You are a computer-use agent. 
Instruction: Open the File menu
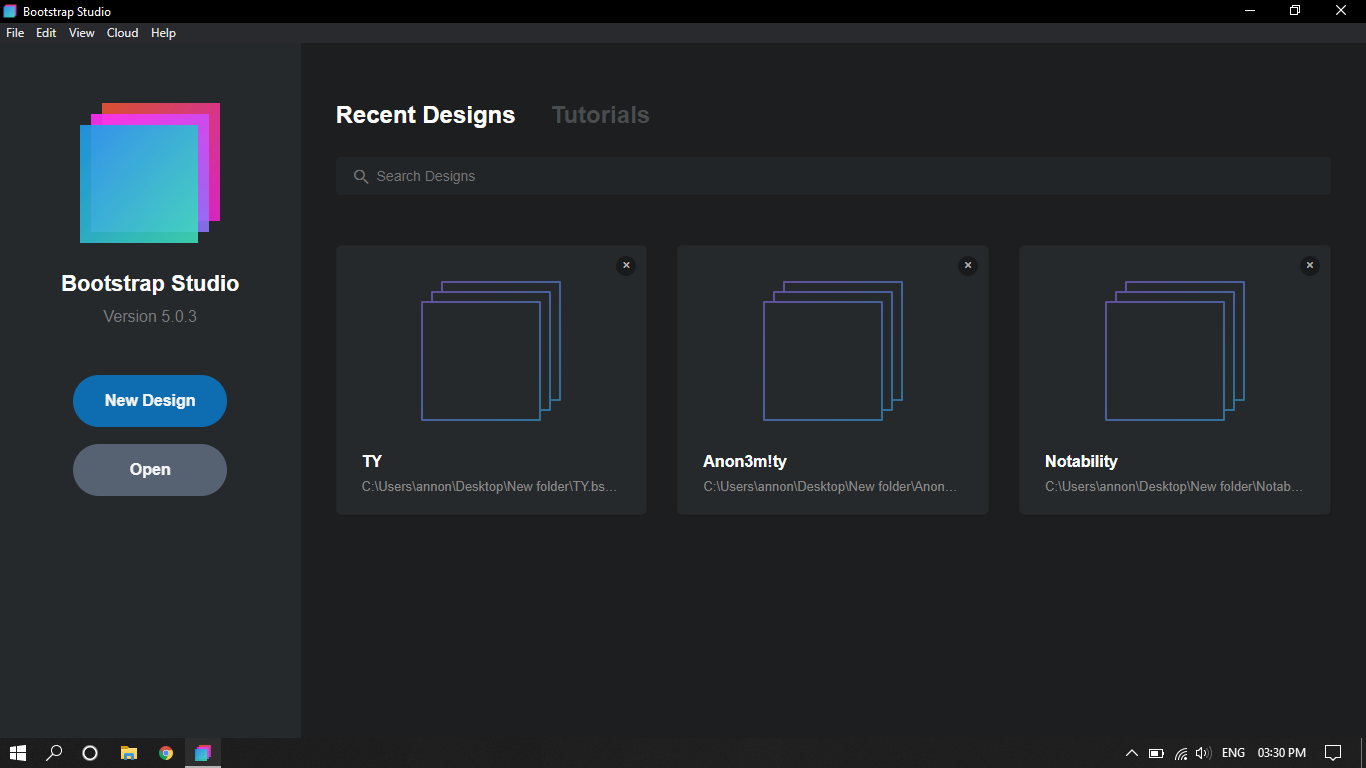coord(15,33)
